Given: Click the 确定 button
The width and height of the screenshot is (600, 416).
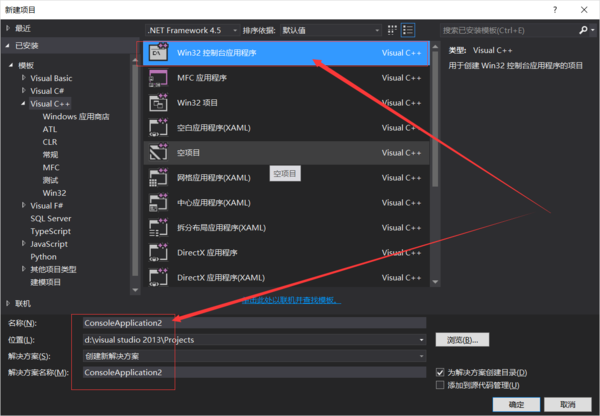Looking at the screenshot, I should (516, 405).
